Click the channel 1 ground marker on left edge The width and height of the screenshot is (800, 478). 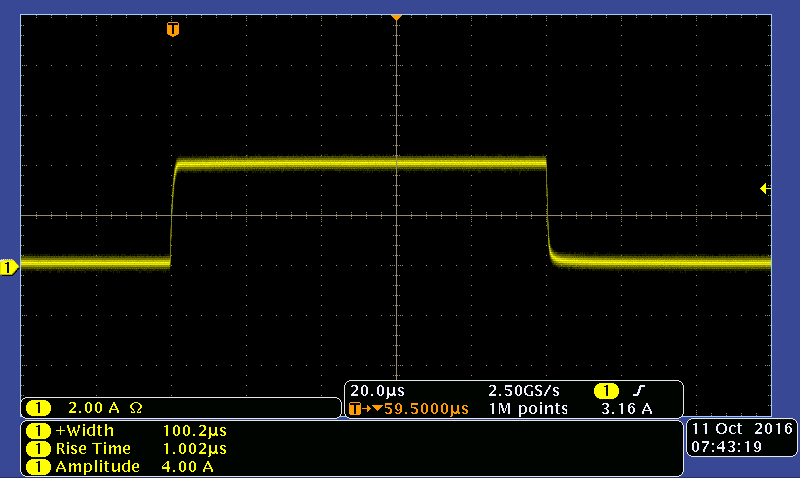pyautogui.click(x=9, y=267)
